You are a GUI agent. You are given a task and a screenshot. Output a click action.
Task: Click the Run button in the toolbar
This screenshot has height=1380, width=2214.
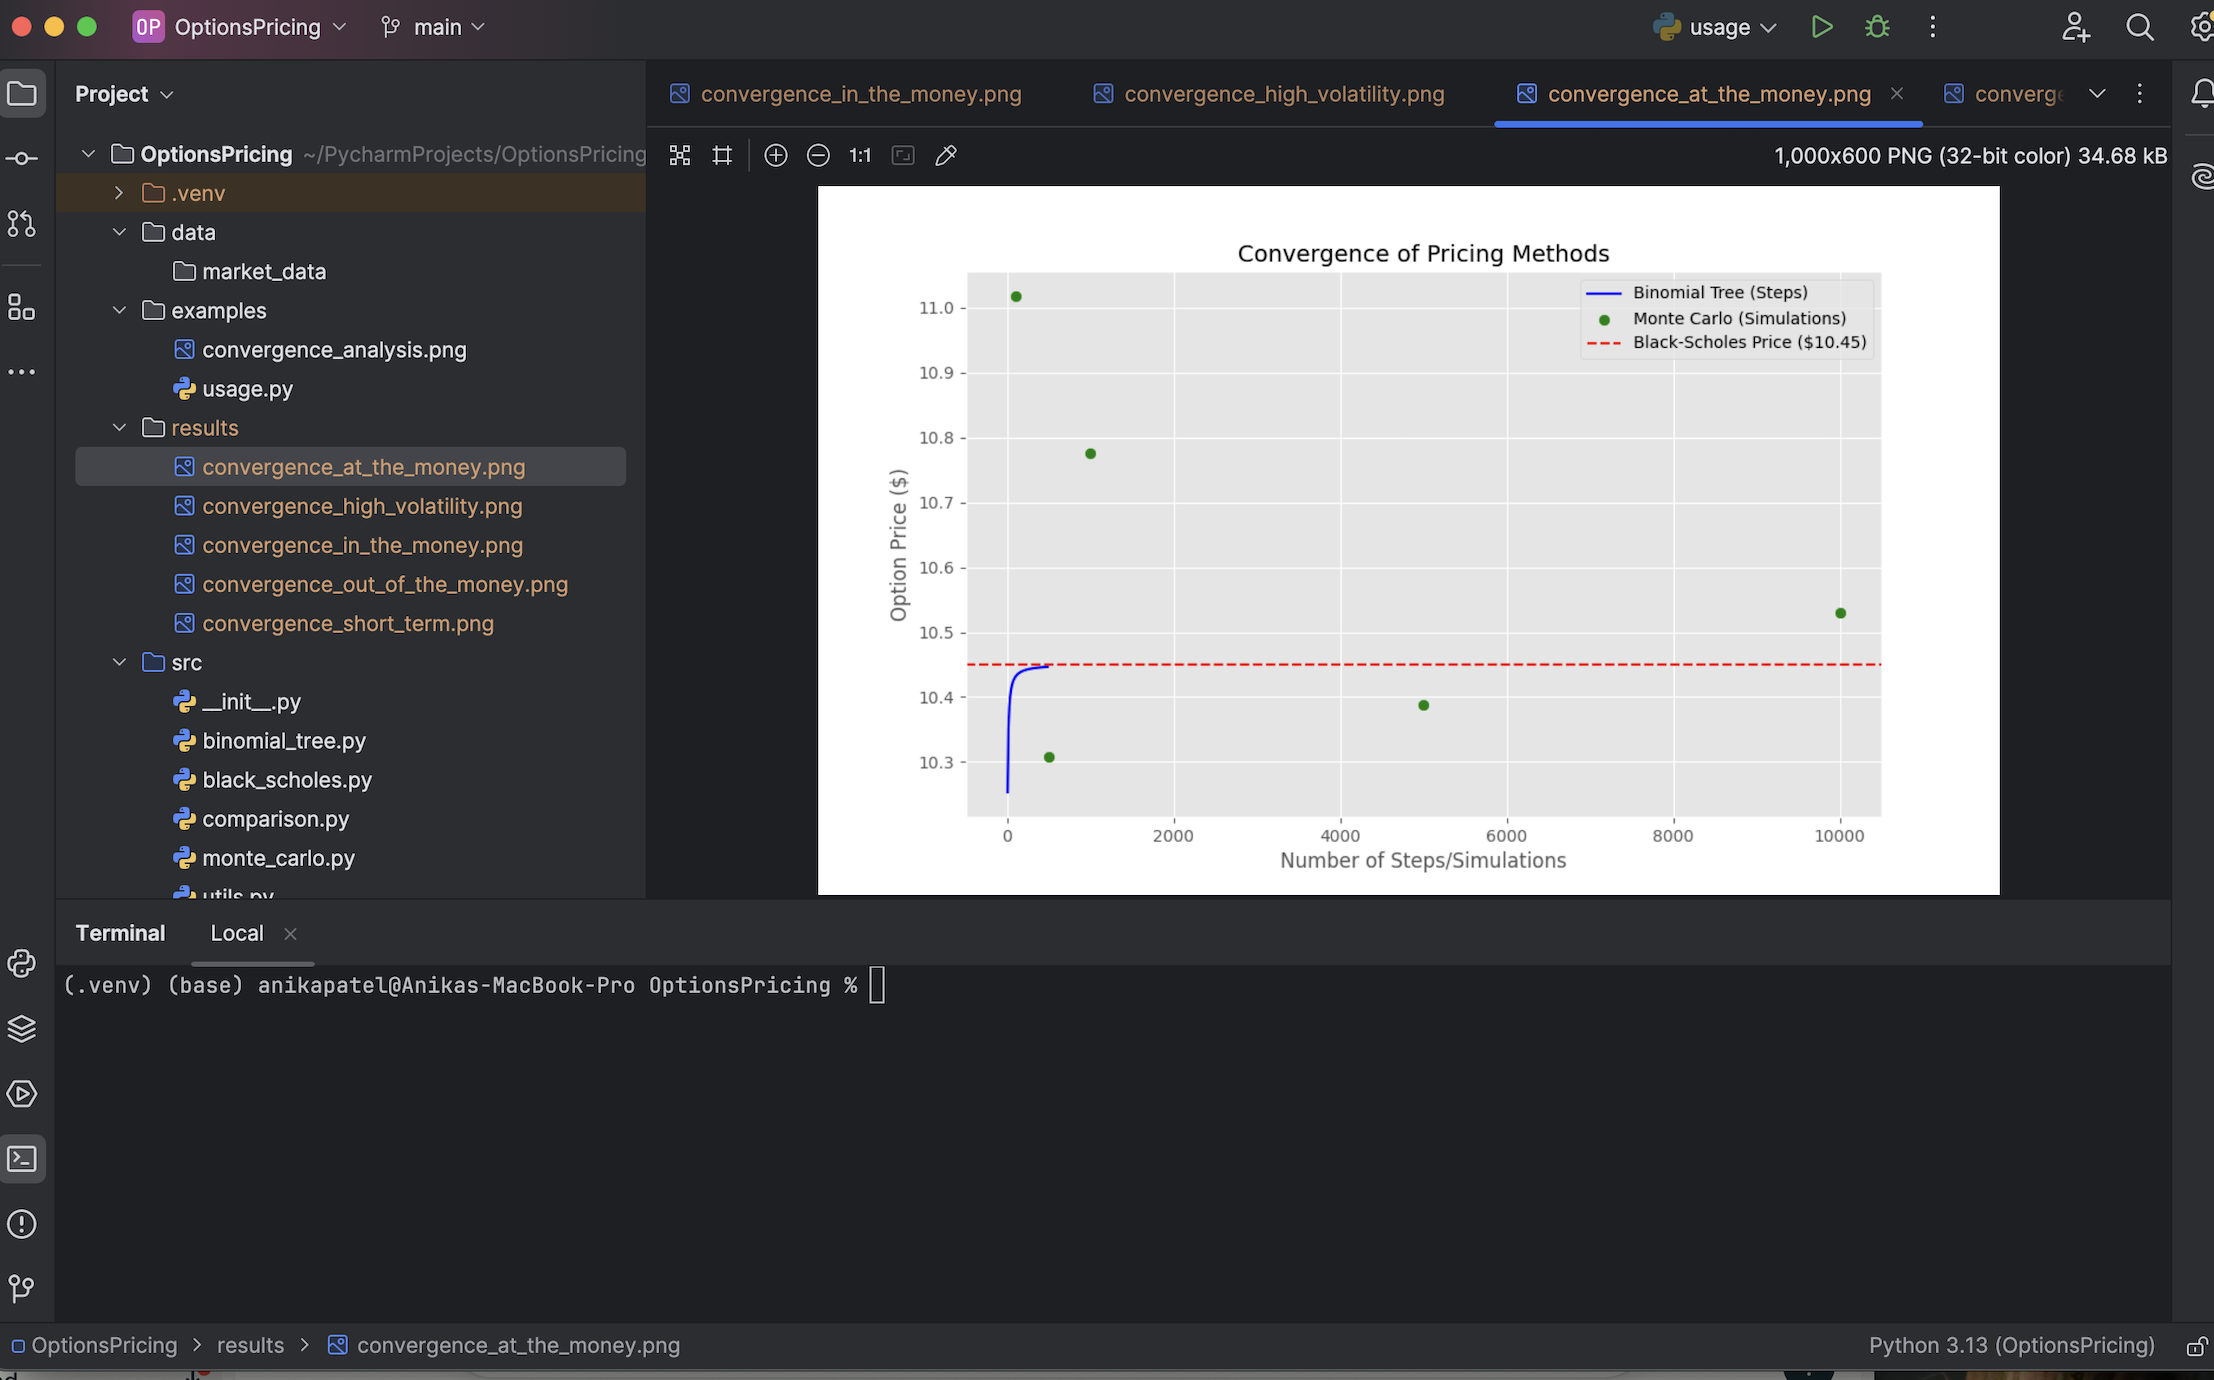(x=1821, y=27)
